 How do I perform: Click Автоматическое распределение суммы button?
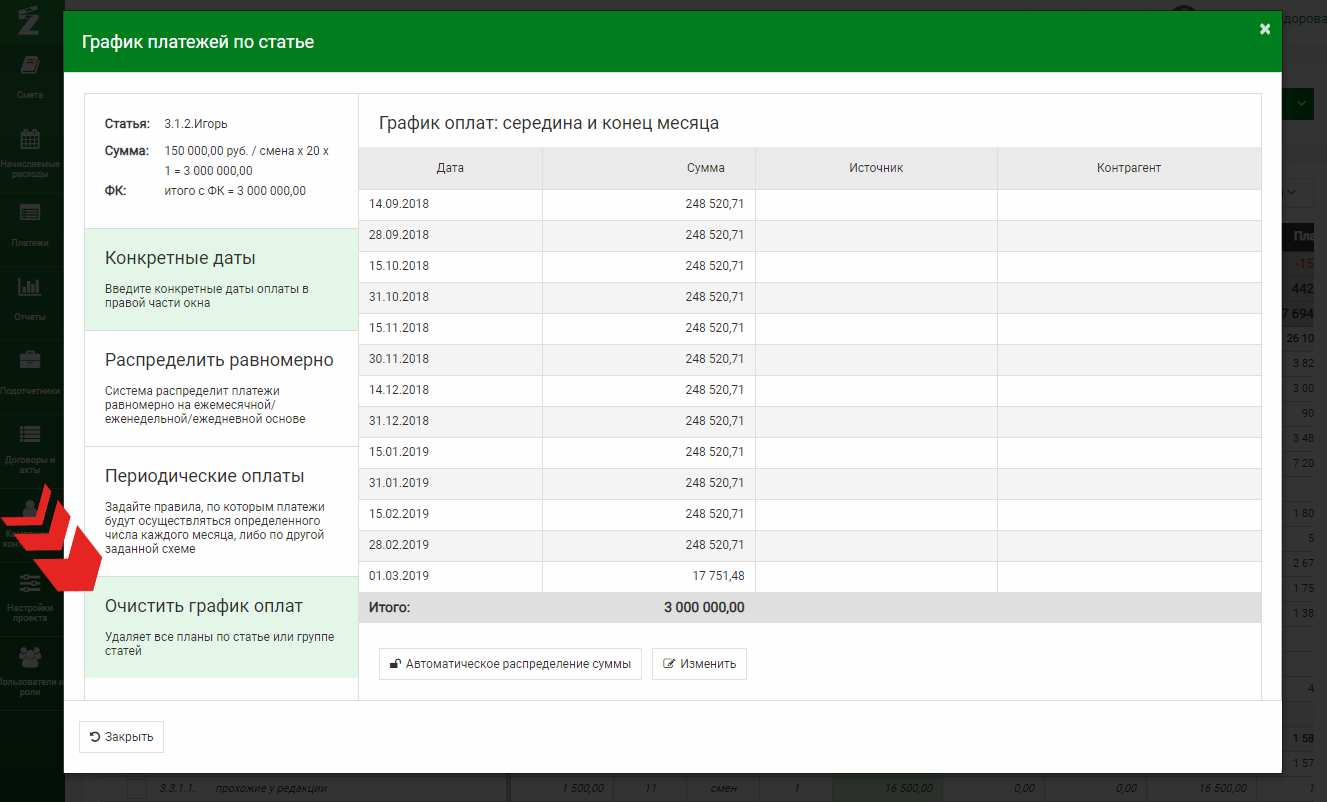point(510,664)
